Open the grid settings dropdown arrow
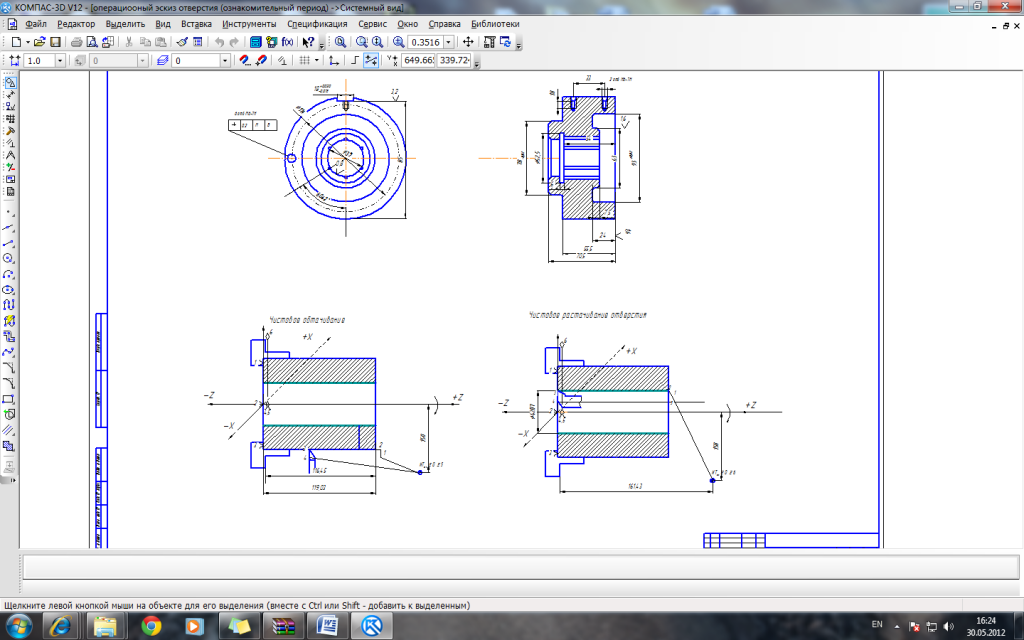This screenshot has height=640, width=1024. pos(317,60)
